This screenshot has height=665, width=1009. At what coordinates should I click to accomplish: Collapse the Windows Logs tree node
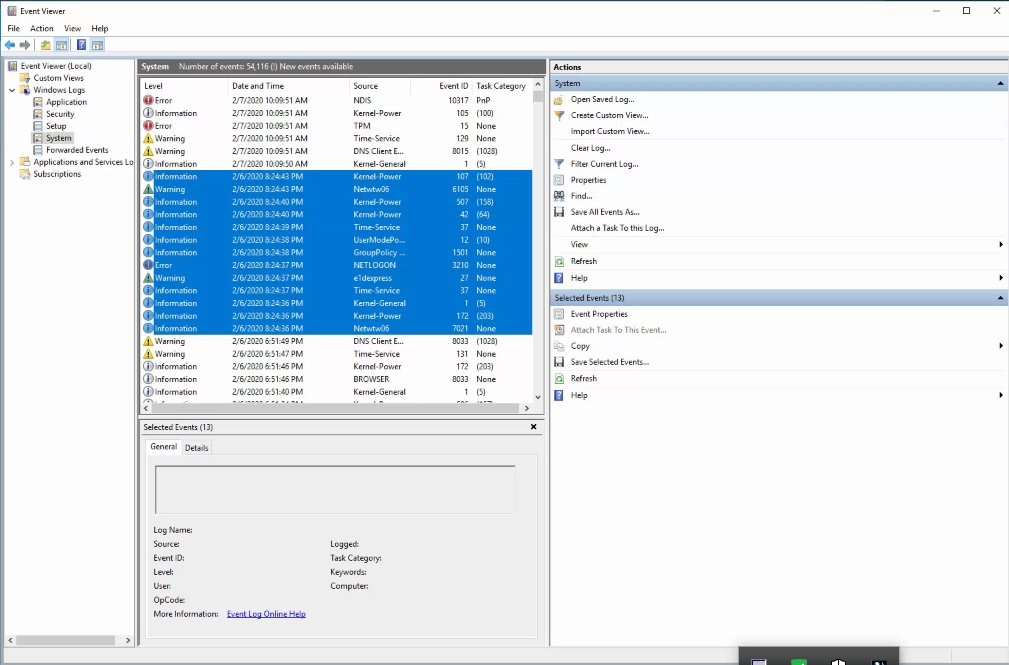click(x=12, y=90)
